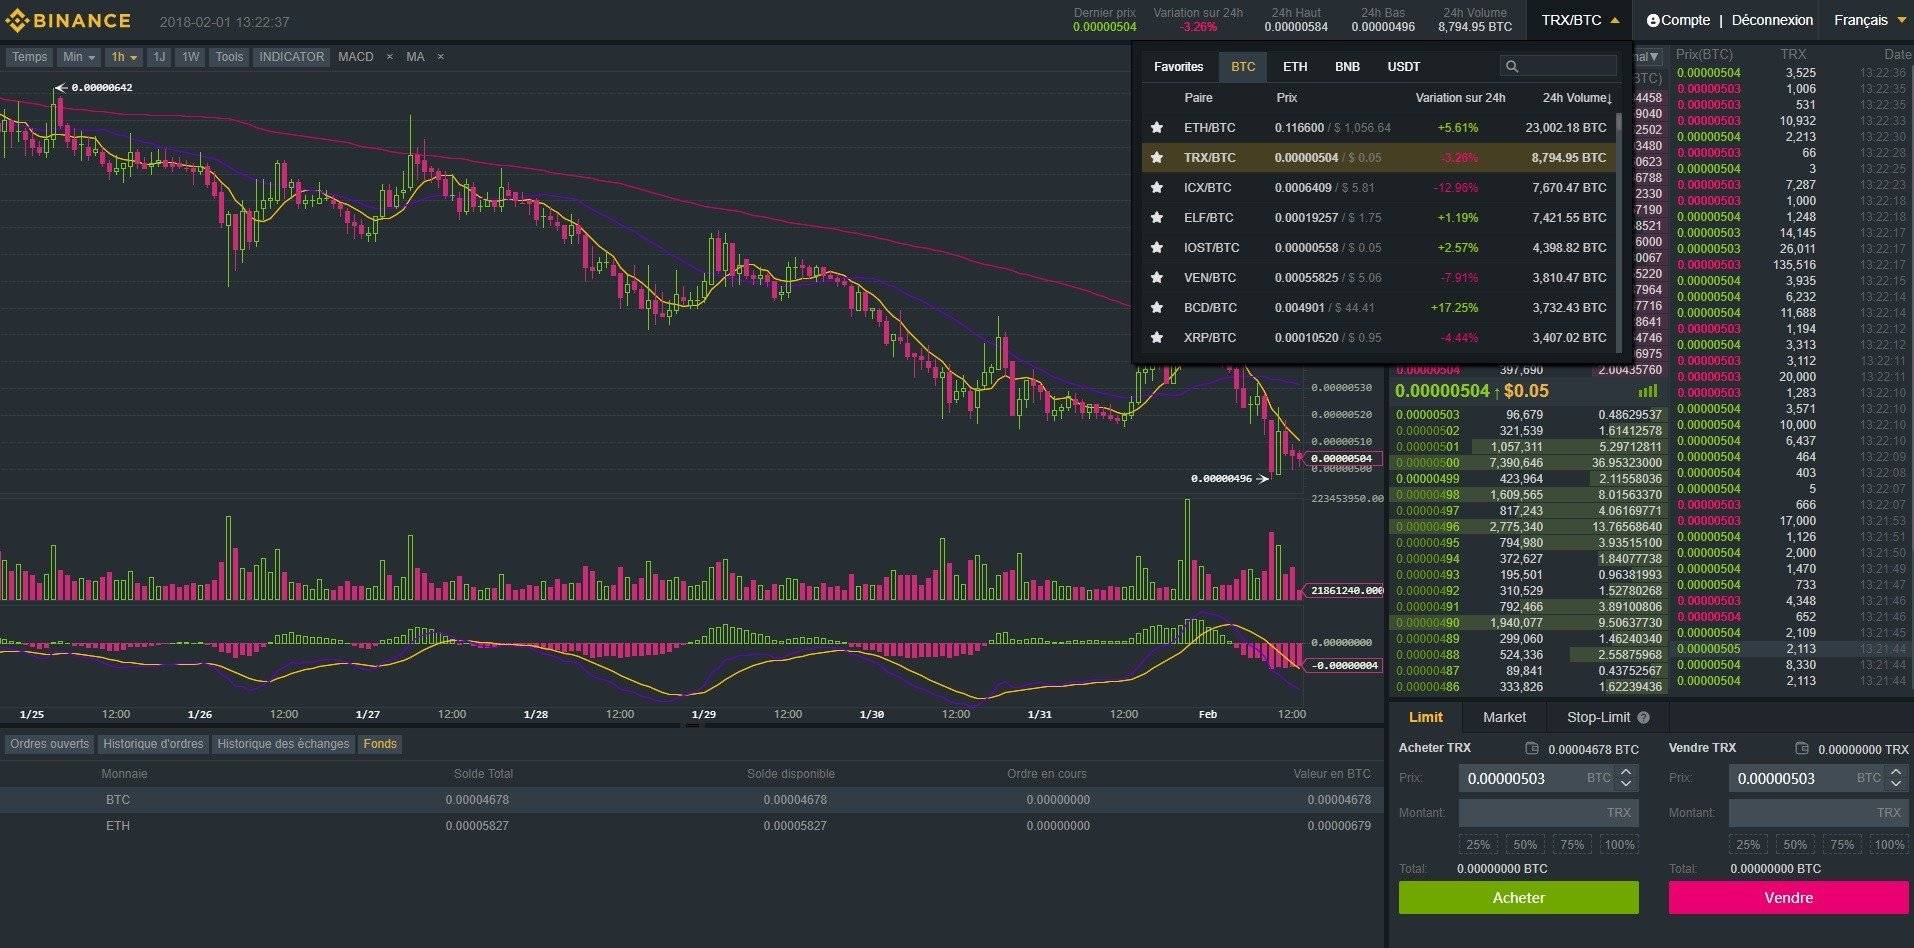Screen dimensions: 1914x948
Task: Click the magnifier icon in the pair search box
Action: (1512, 66)
